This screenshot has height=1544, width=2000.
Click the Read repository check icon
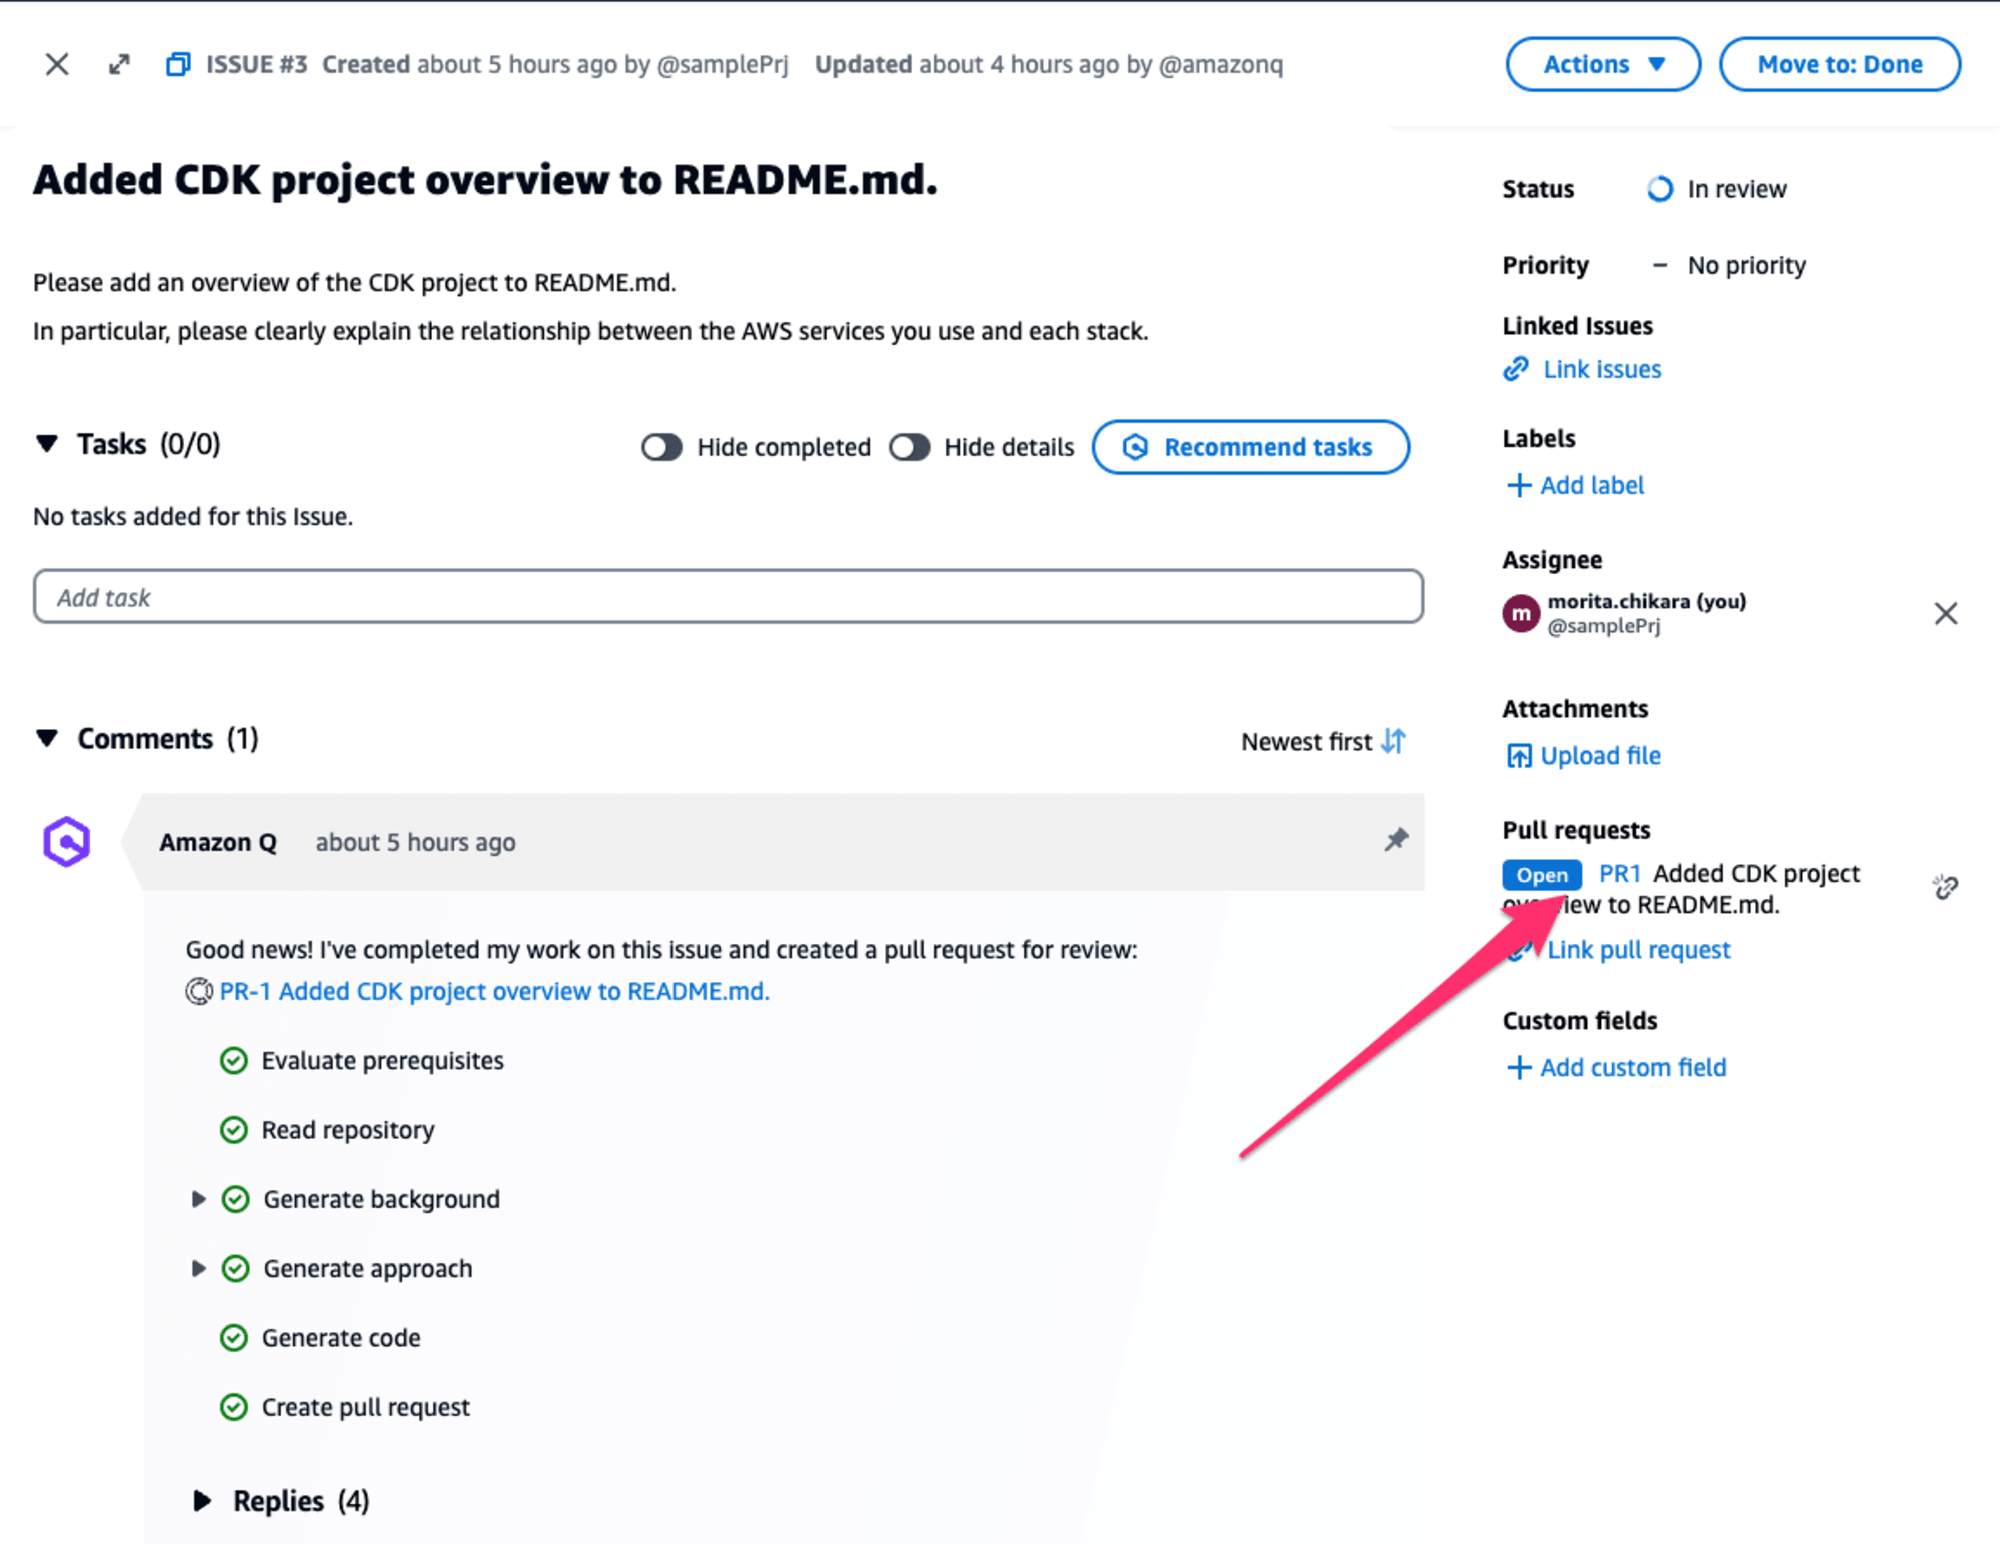pos(233,1129)
